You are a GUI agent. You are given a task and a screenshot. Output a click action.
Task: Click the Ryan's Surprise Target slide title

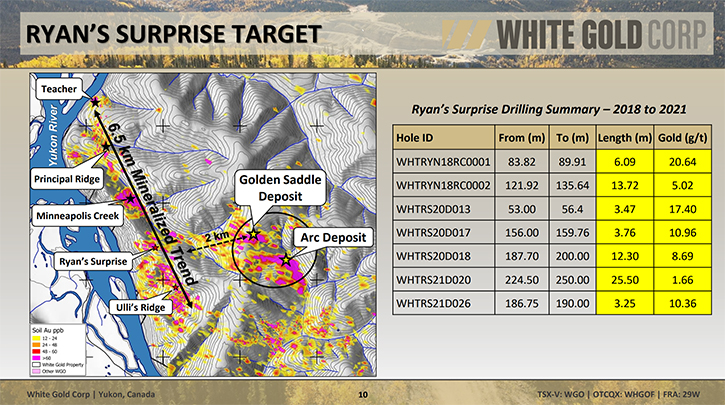pyautogui.click(x=173, y=35)
